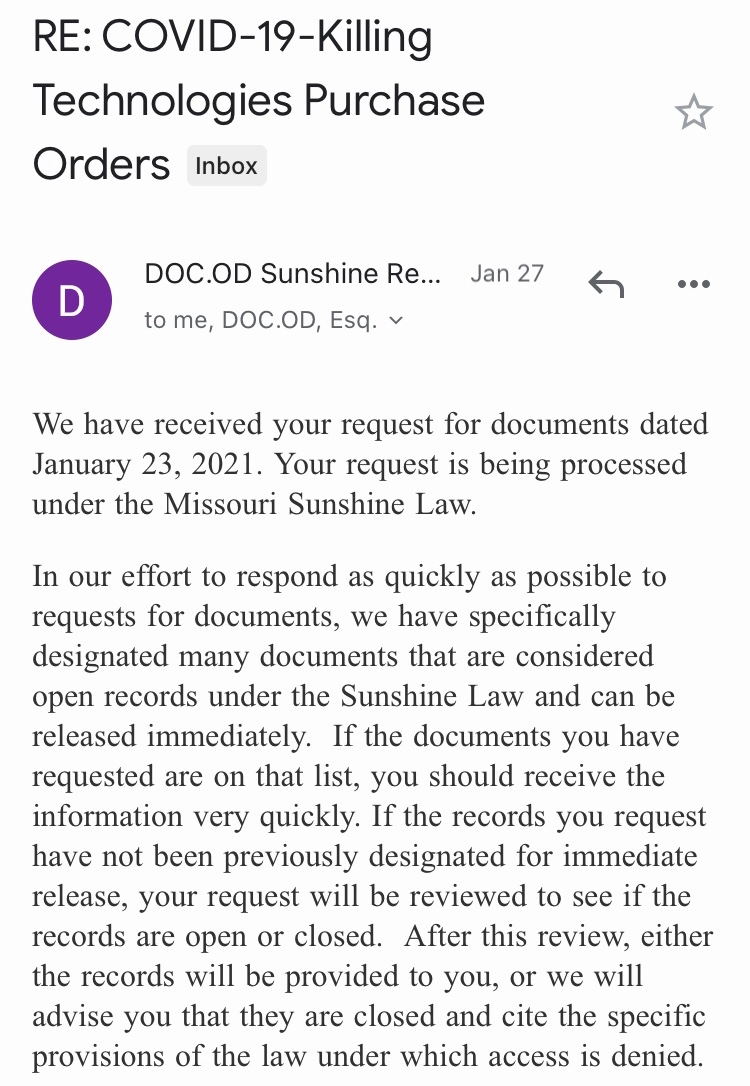Click the Inbox label chip
The image size is (750, 1086).
226,166
